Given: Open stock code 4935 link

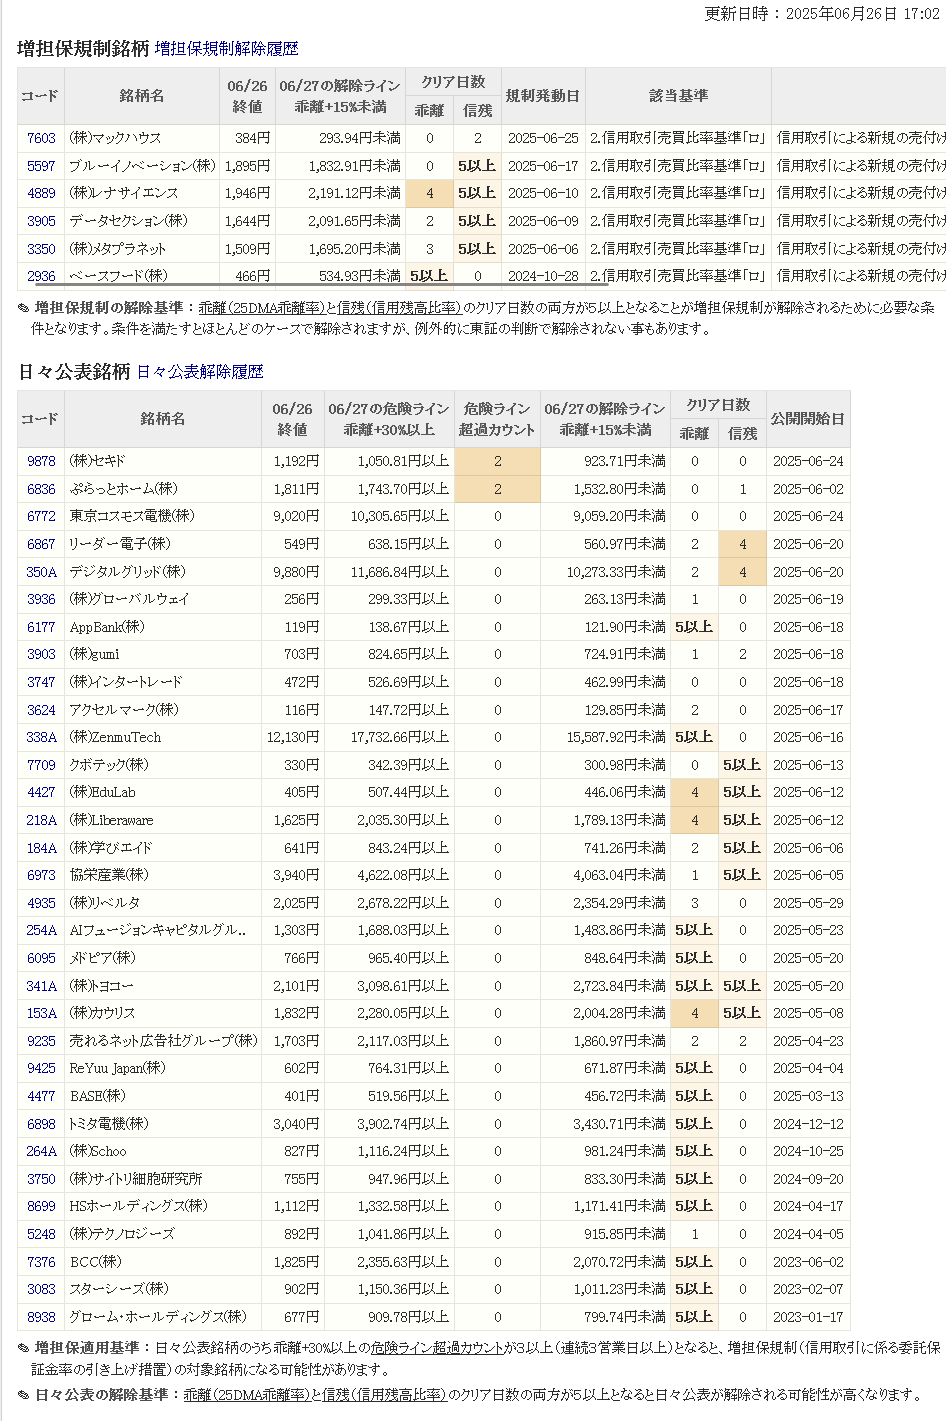Looking at the screenshot, I should pyautogui.click(x=41, y=903).
